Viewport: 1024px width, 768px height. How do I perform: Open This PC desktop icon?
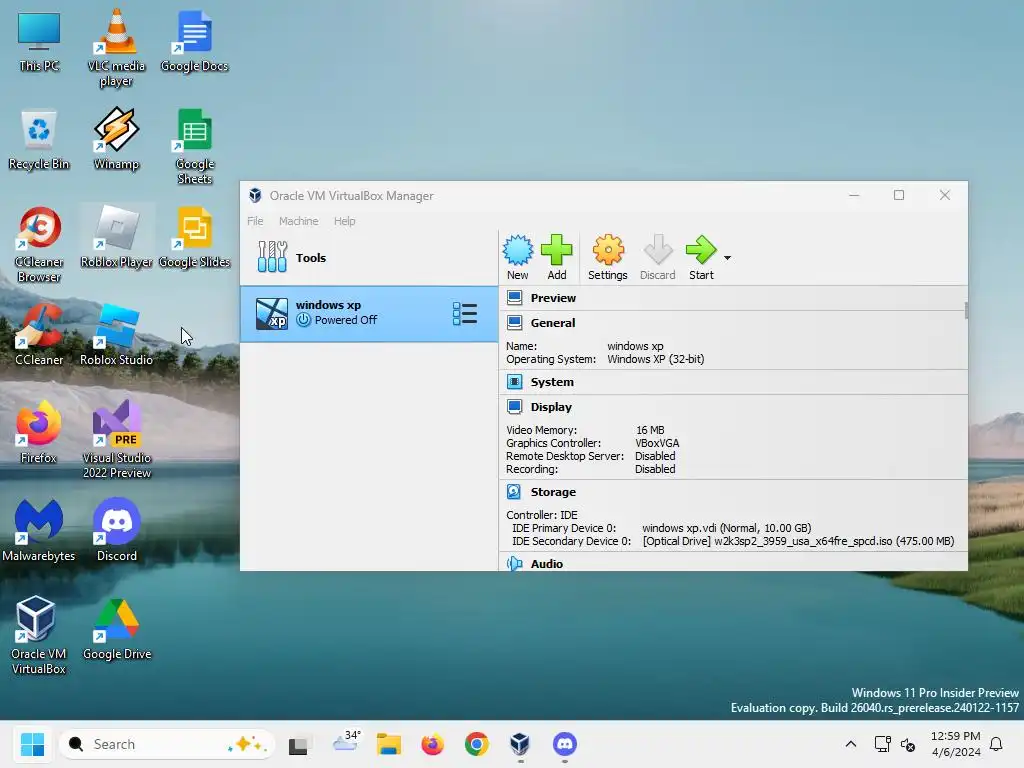(39, 40)
